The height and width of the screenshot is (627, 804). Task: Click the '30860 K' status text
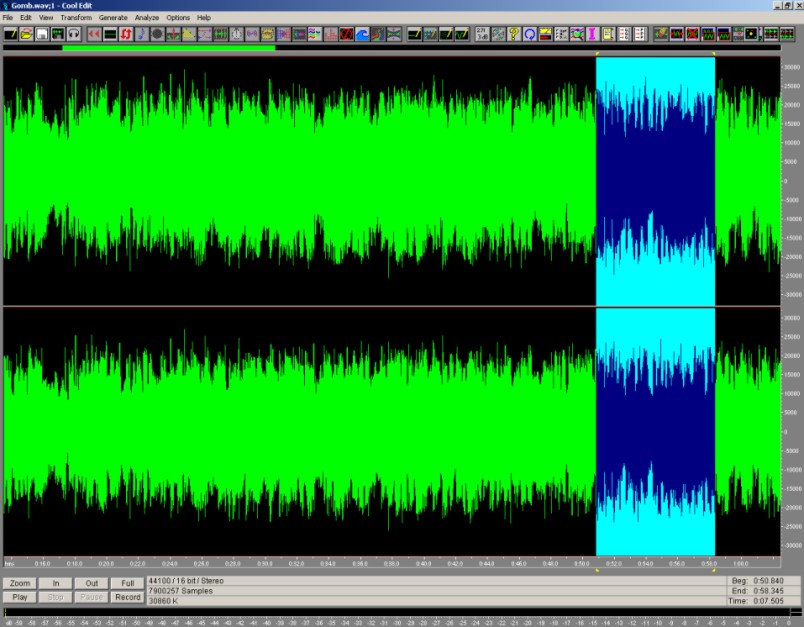tap(163, 601)
